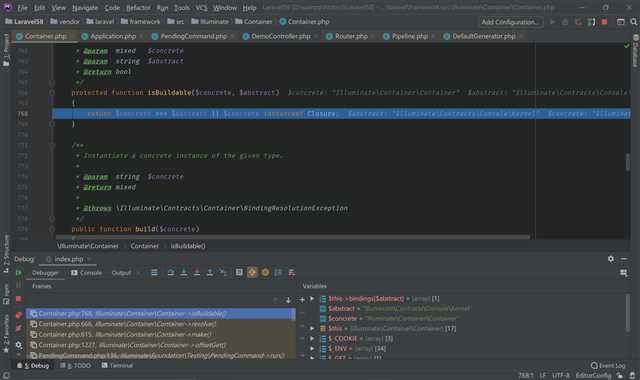Screen dimensions: 640x380
Task: Add new watch with plus icon
Action: 302,300
